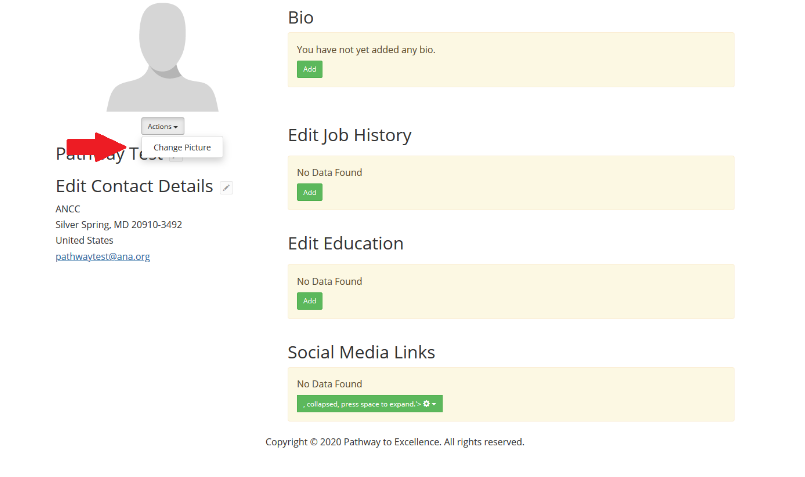Select the Edit Job History heading
Viewport: 805px width, 477px height.
[349, 135]
